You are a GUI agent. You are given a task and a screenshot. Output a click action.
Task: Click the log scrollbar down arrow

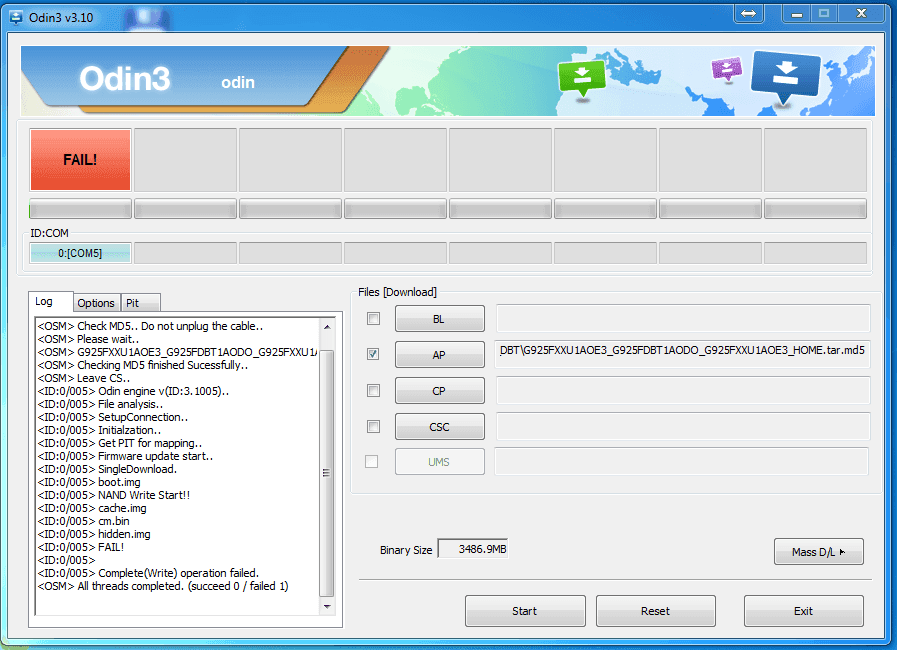(327, 607)
